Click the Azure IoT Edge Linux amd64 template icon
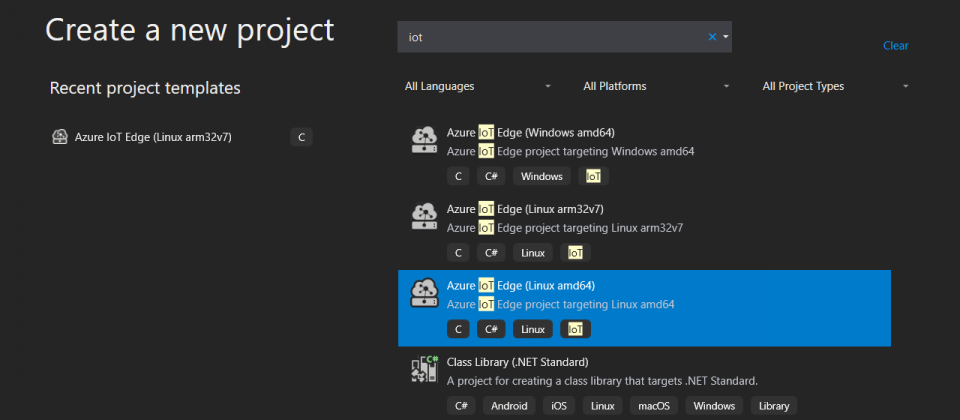Screen dimensions: 960x420 point(424,293)
